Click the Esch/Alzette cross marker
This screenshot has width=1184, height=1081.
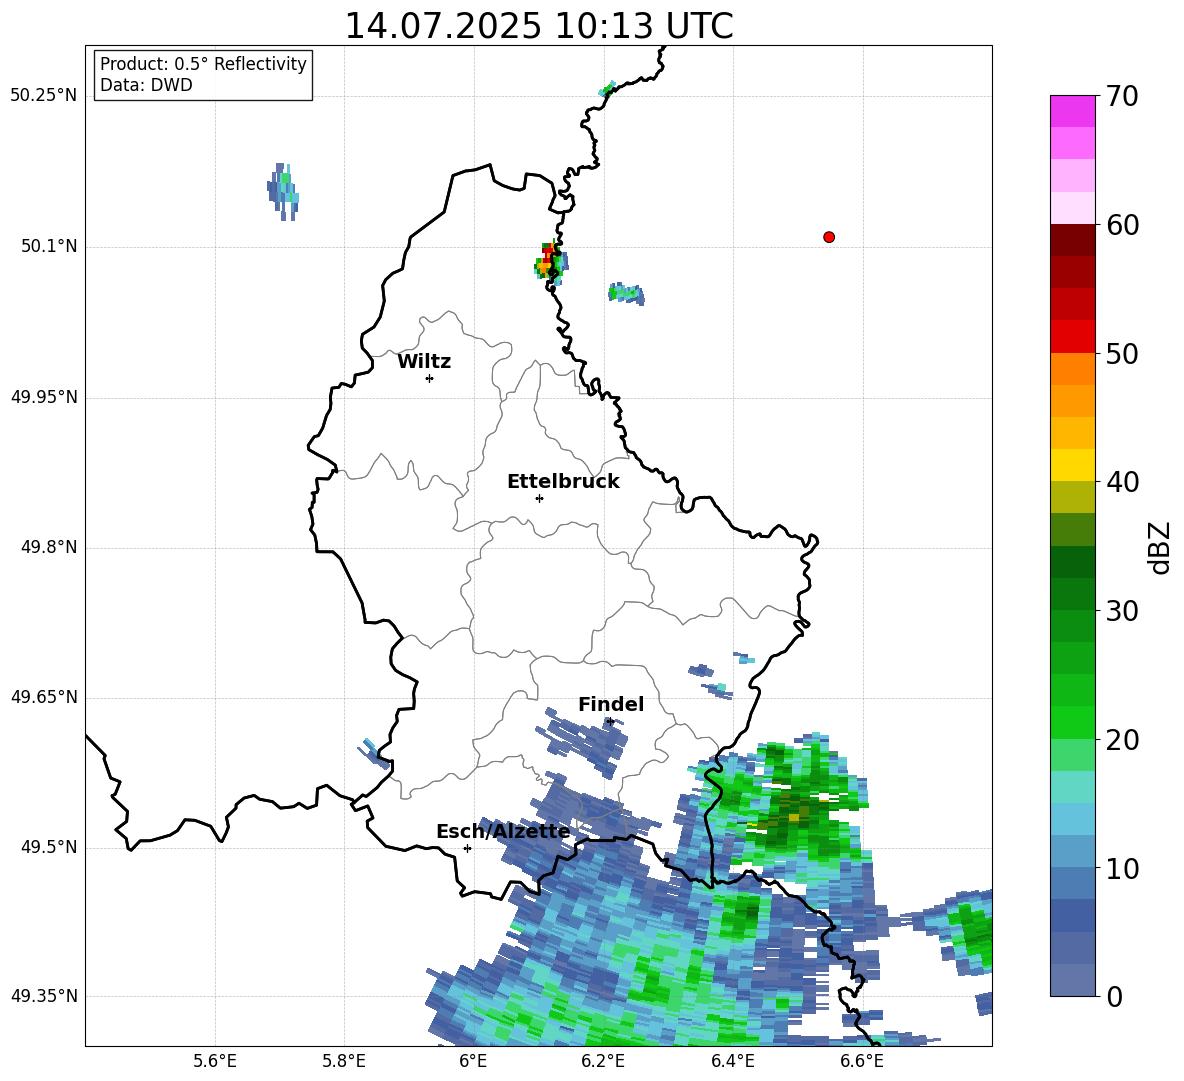click(x=467, y=848)
